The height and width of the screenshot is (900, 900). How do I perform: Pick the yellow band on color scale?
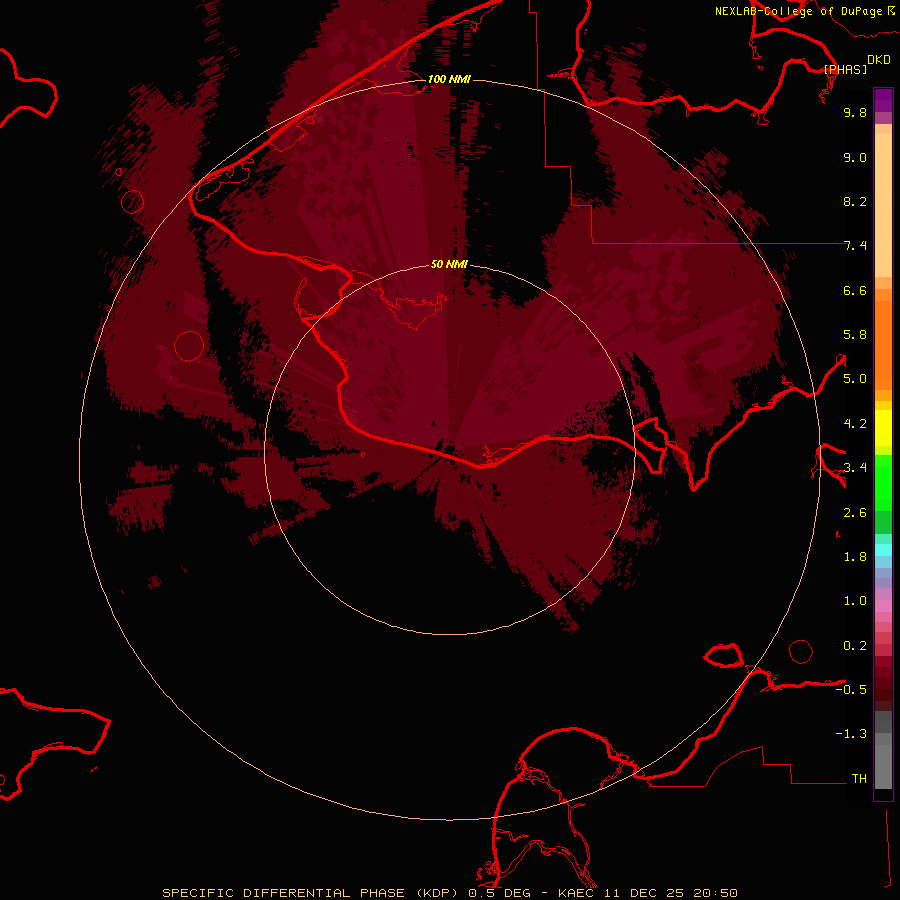883,428
